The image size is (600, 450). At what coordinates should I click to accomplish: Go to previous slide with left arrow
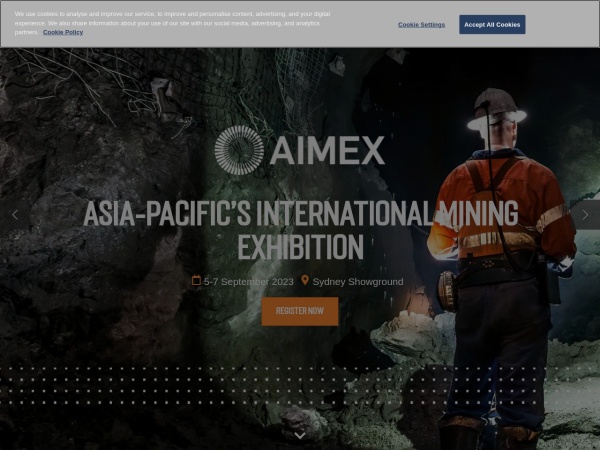[x=15, y=215]
